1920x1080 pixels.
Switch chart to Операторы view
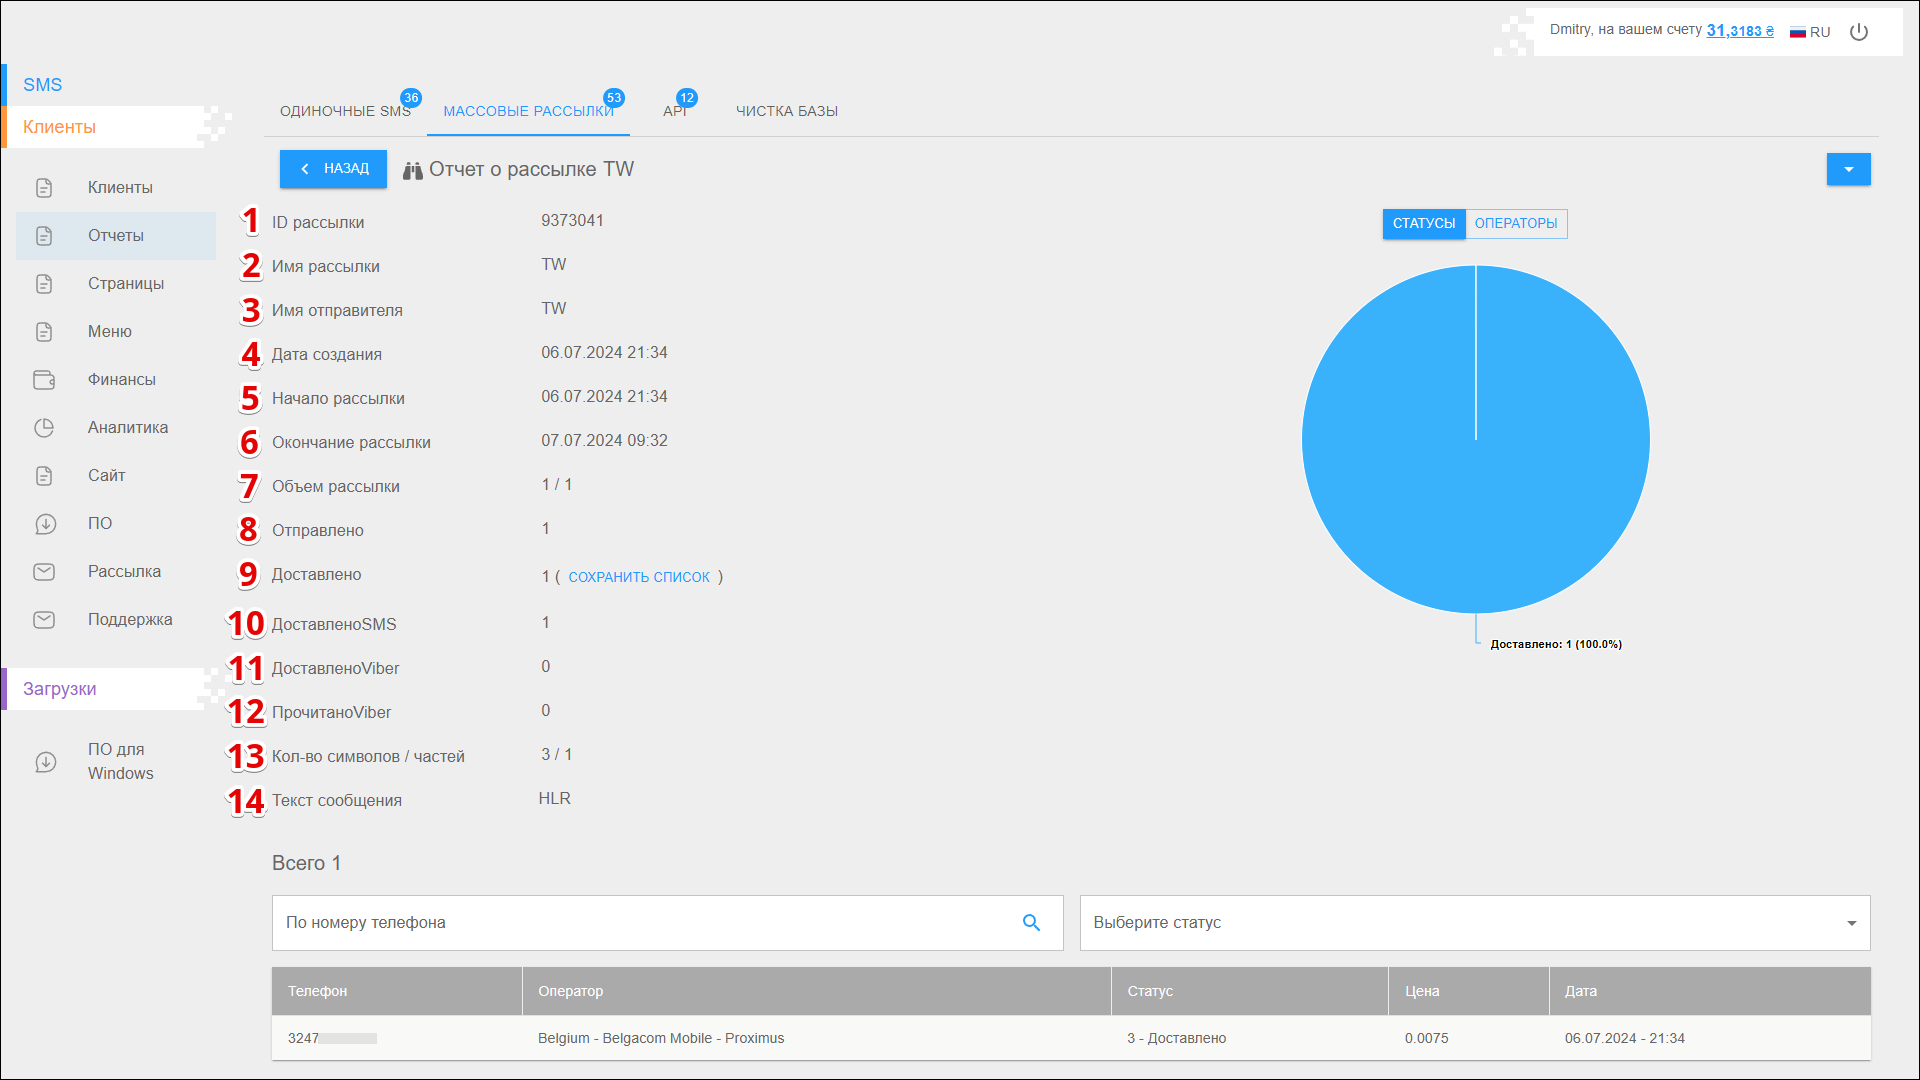tap(1515, 223)
